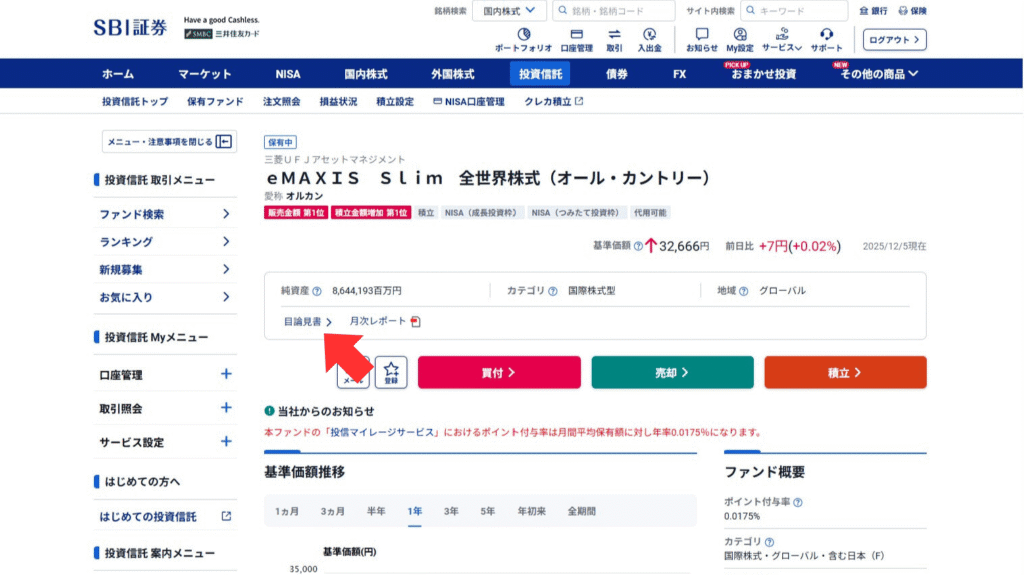Image resolution: width=1024 pixels, height=575 pixels.
Task: Click 月次レポート PDF icon
Action: [x=415, y=321]
